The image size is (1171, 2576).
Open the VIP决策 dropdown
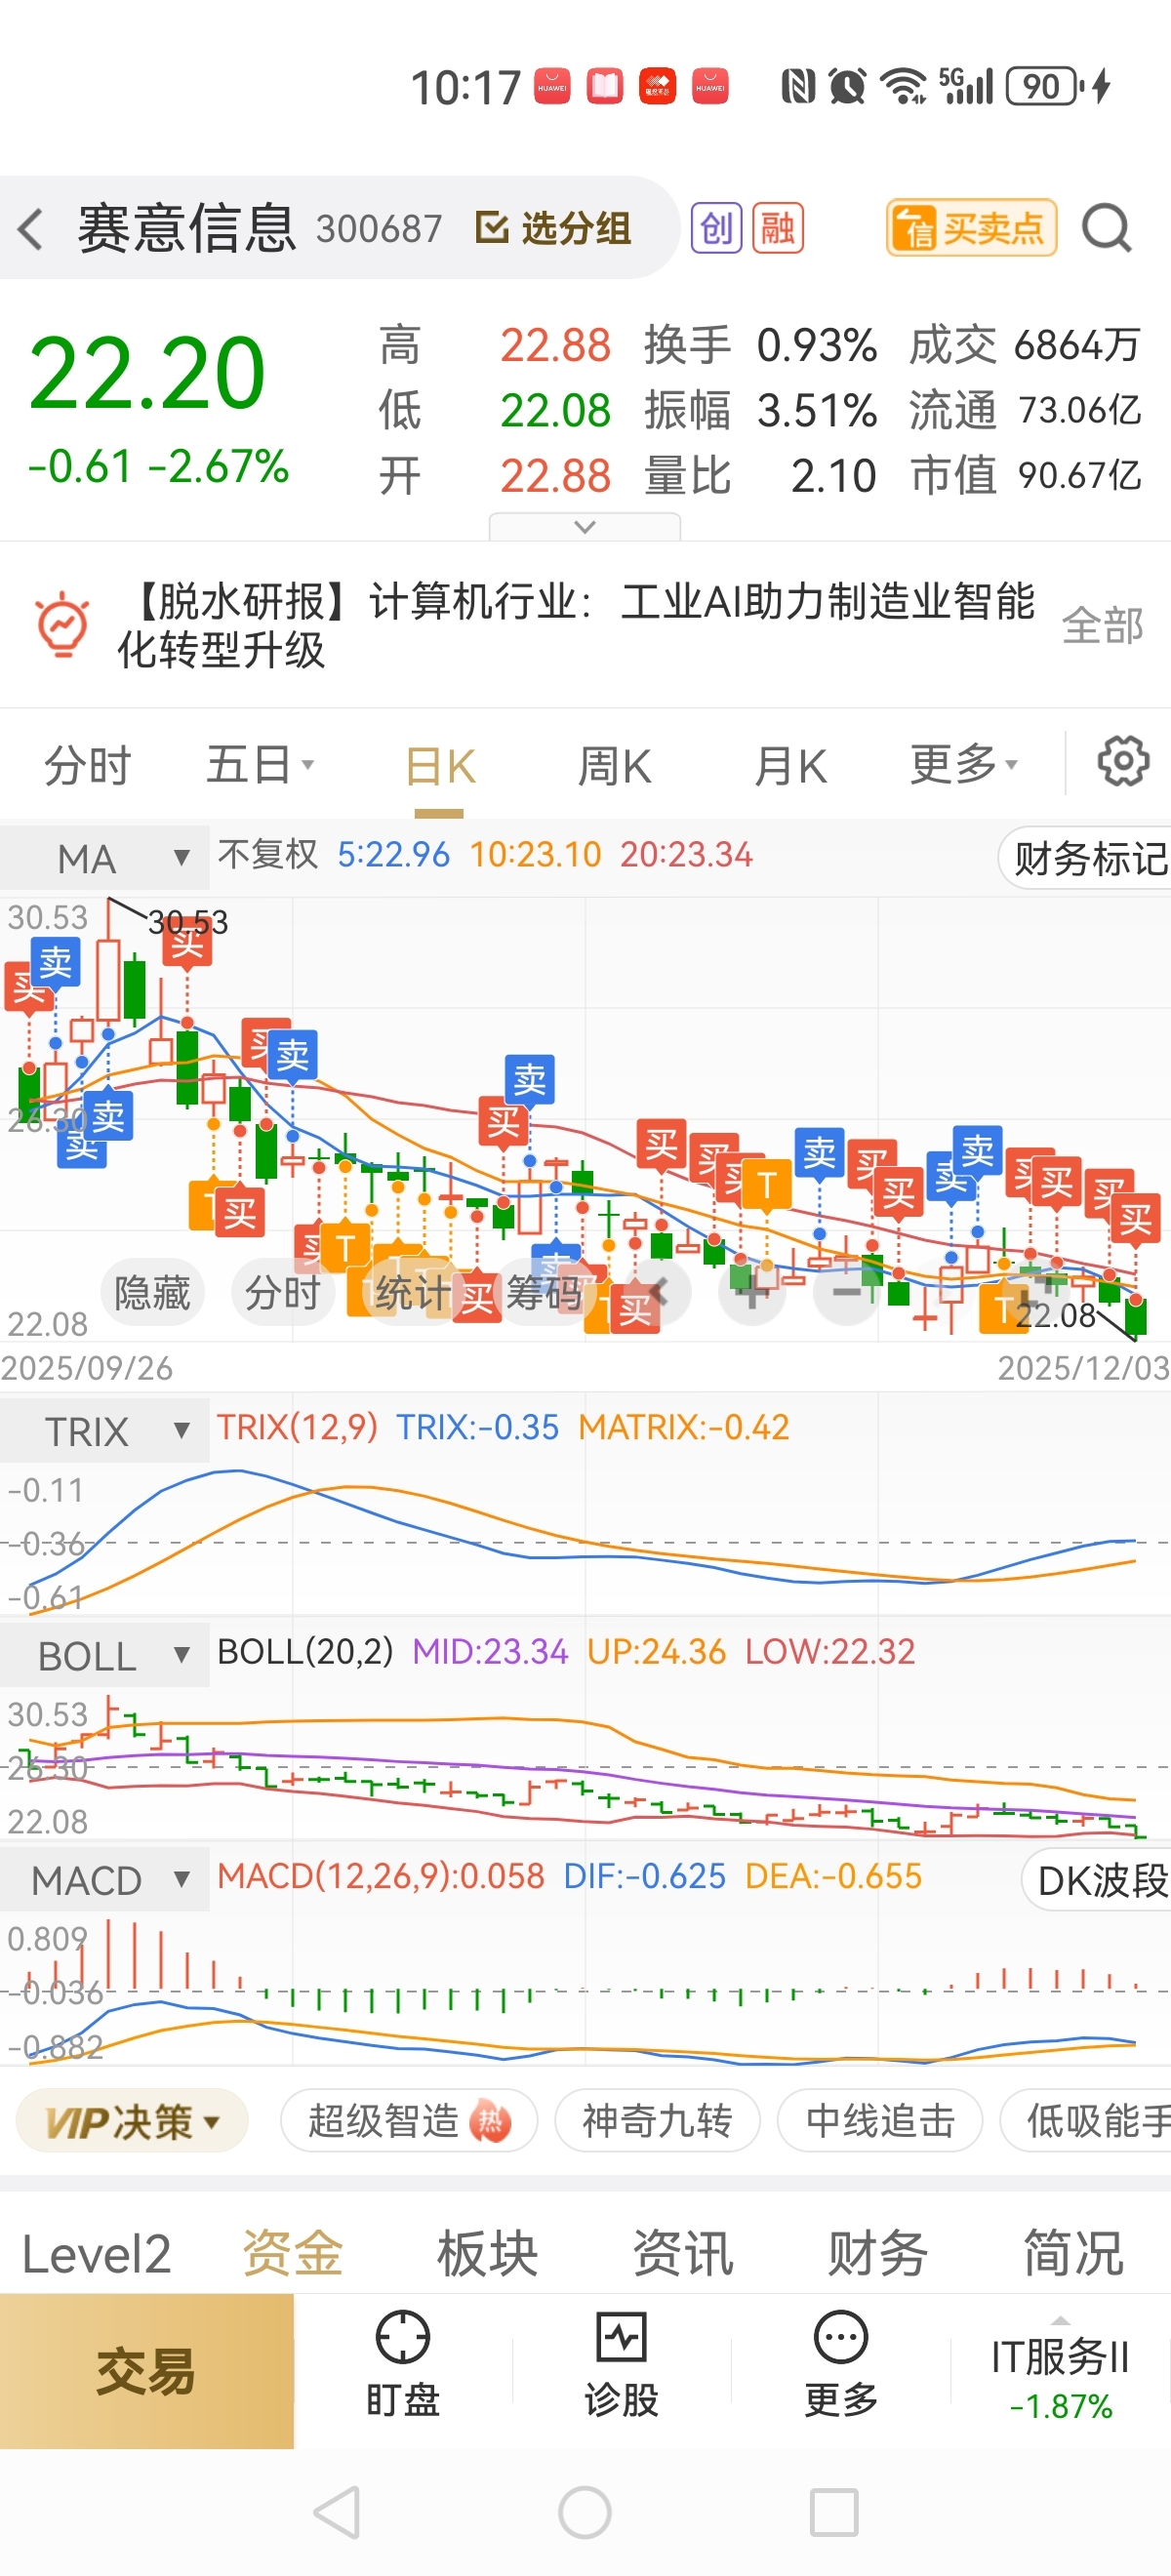click(131, 2120)
